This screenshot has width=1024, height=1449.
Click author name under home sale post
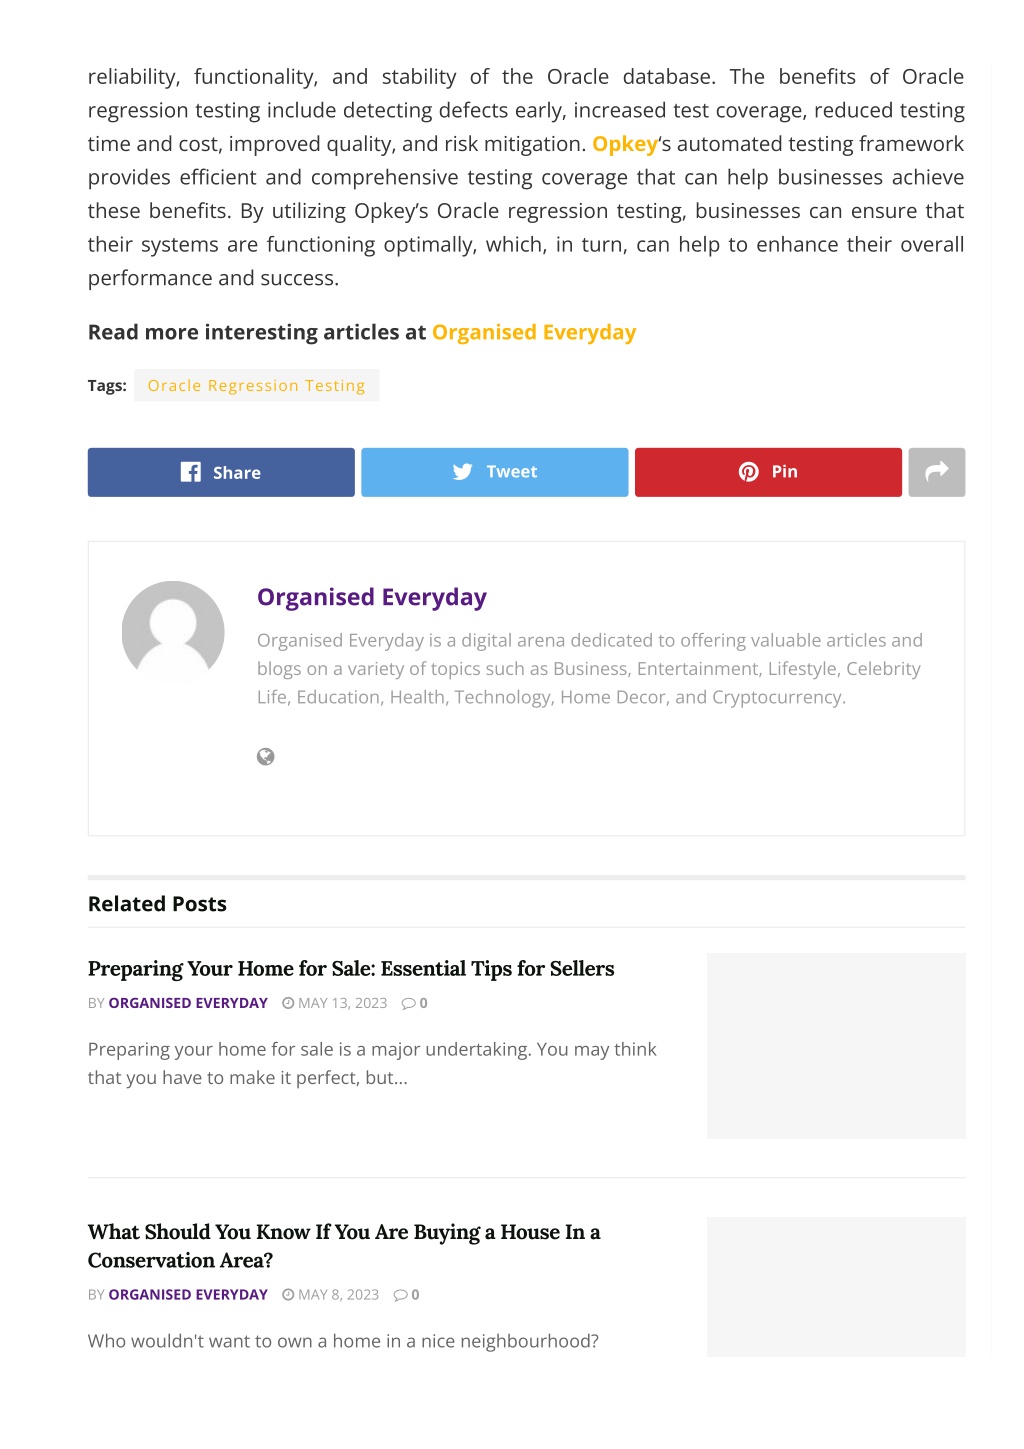click(188, 1003)
